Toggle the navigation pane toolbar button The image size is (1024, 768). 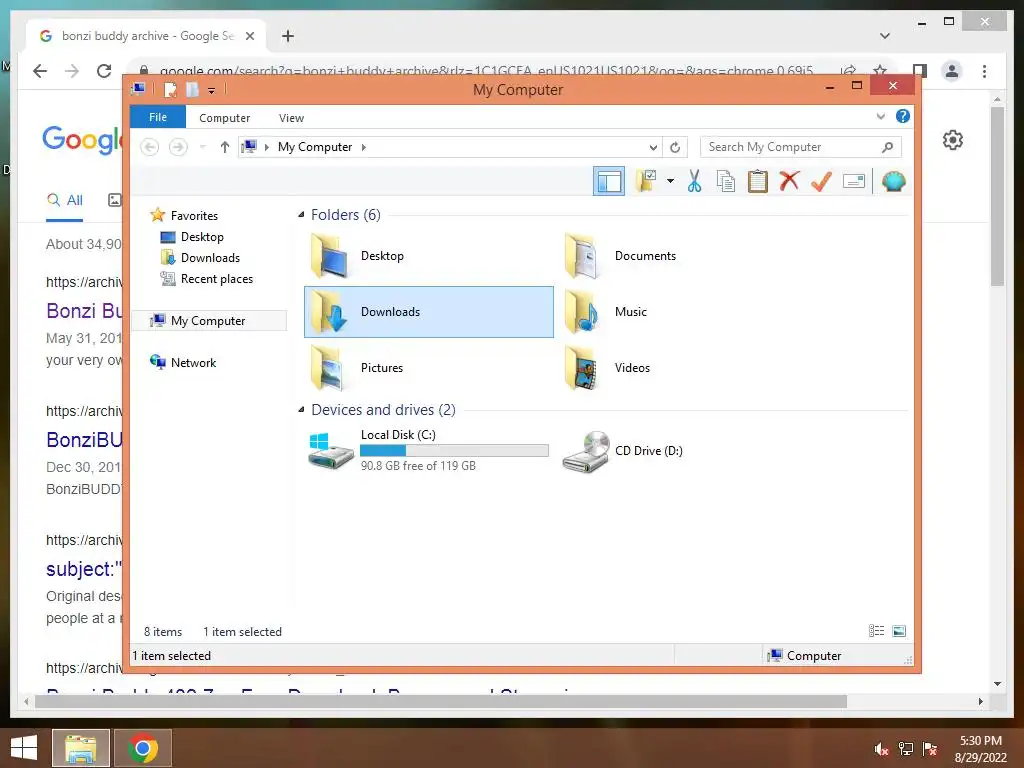pyautogui.click(x=609, y=181)
